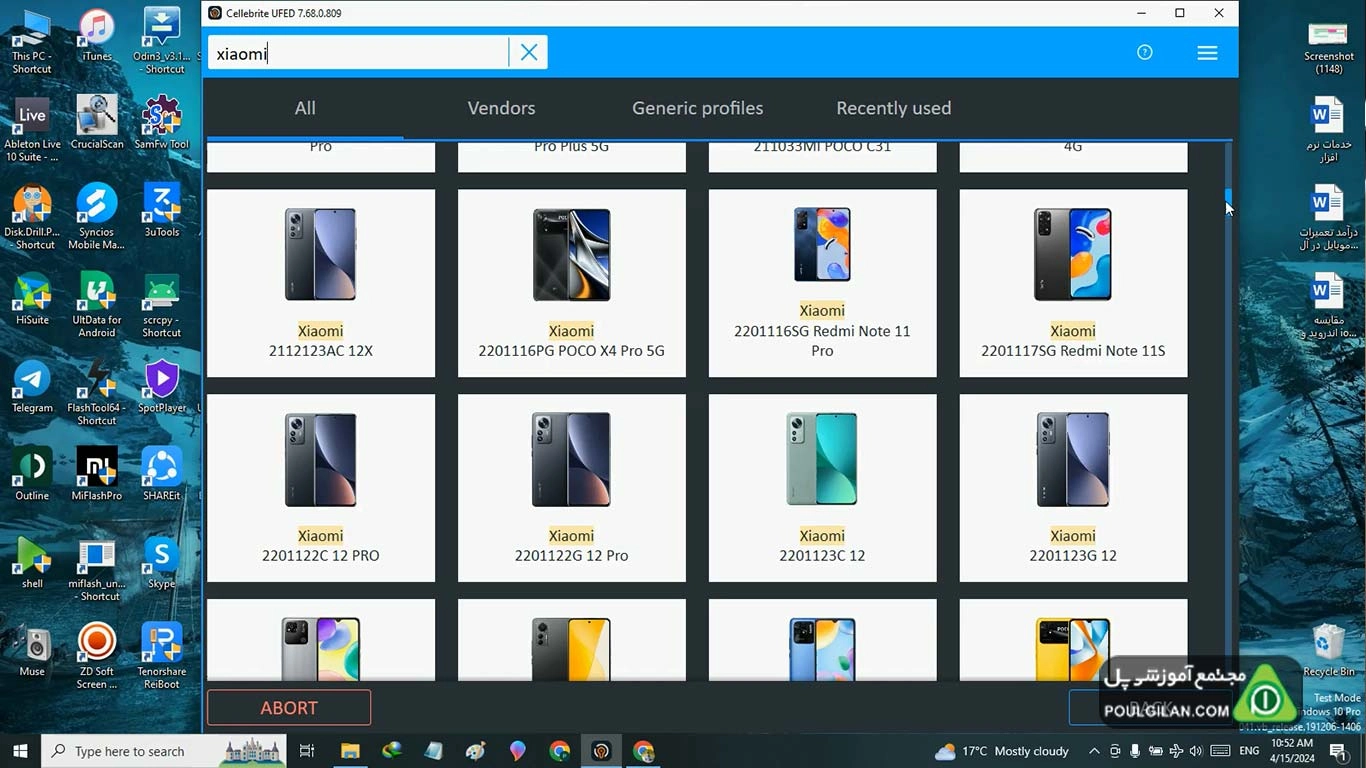
Task: Open the FlashTool64 shortcut icon
Action: (97, 394)
